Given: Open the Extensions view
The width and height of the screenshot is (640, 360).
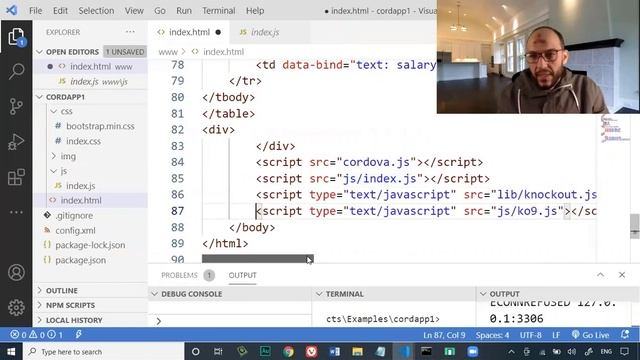Looking at the screenshot, I should point(16,177).
